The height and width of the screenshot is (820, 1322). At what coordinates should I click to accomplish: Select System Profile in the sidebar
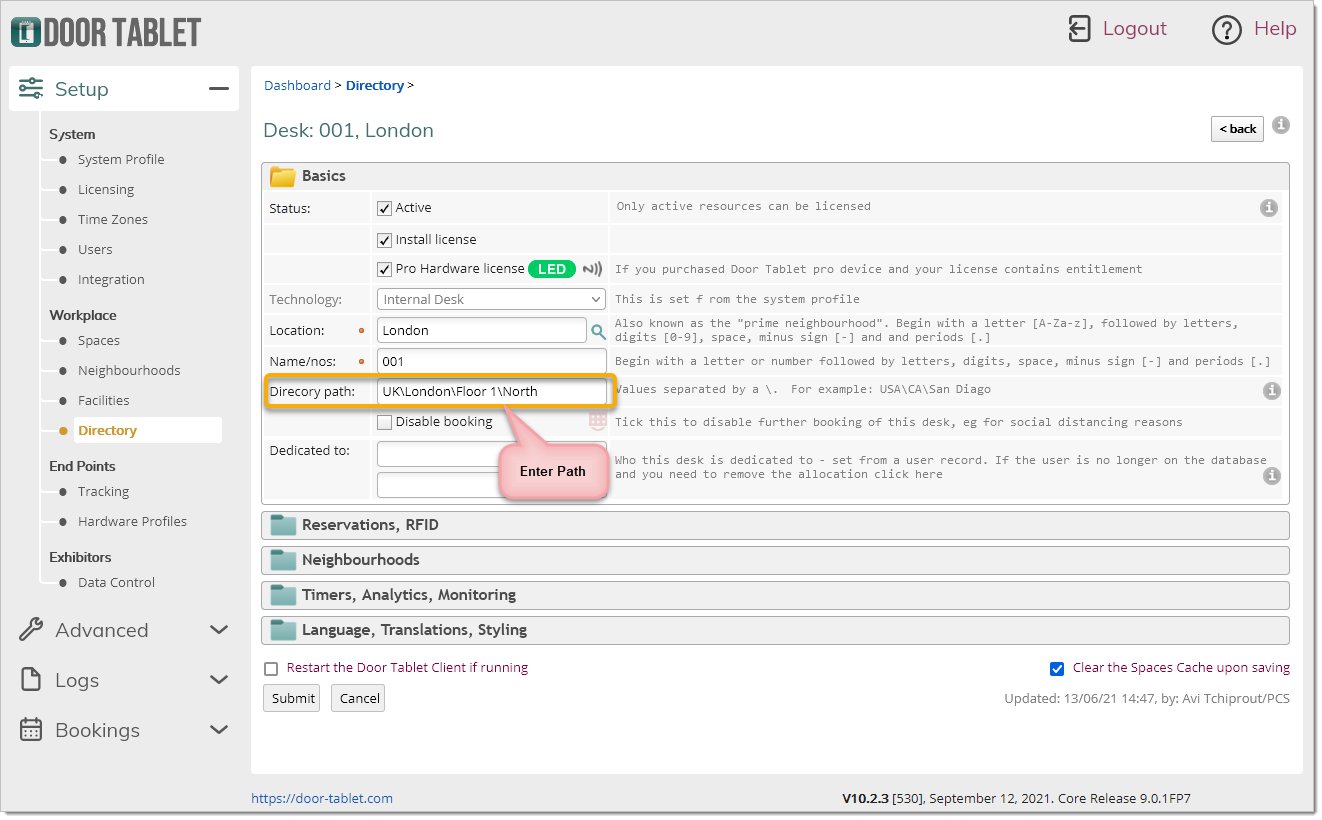click(120, 160)
